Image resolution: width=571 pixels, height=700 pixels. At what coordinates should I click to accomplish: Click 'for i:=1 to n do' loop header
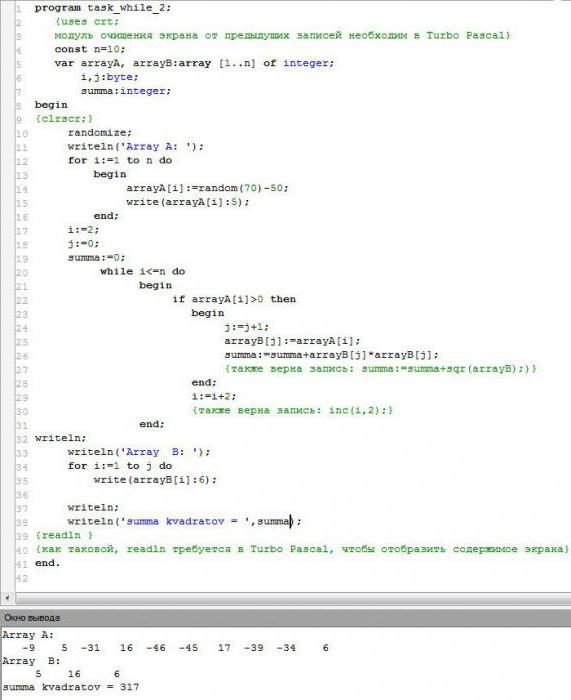[120, 160]
